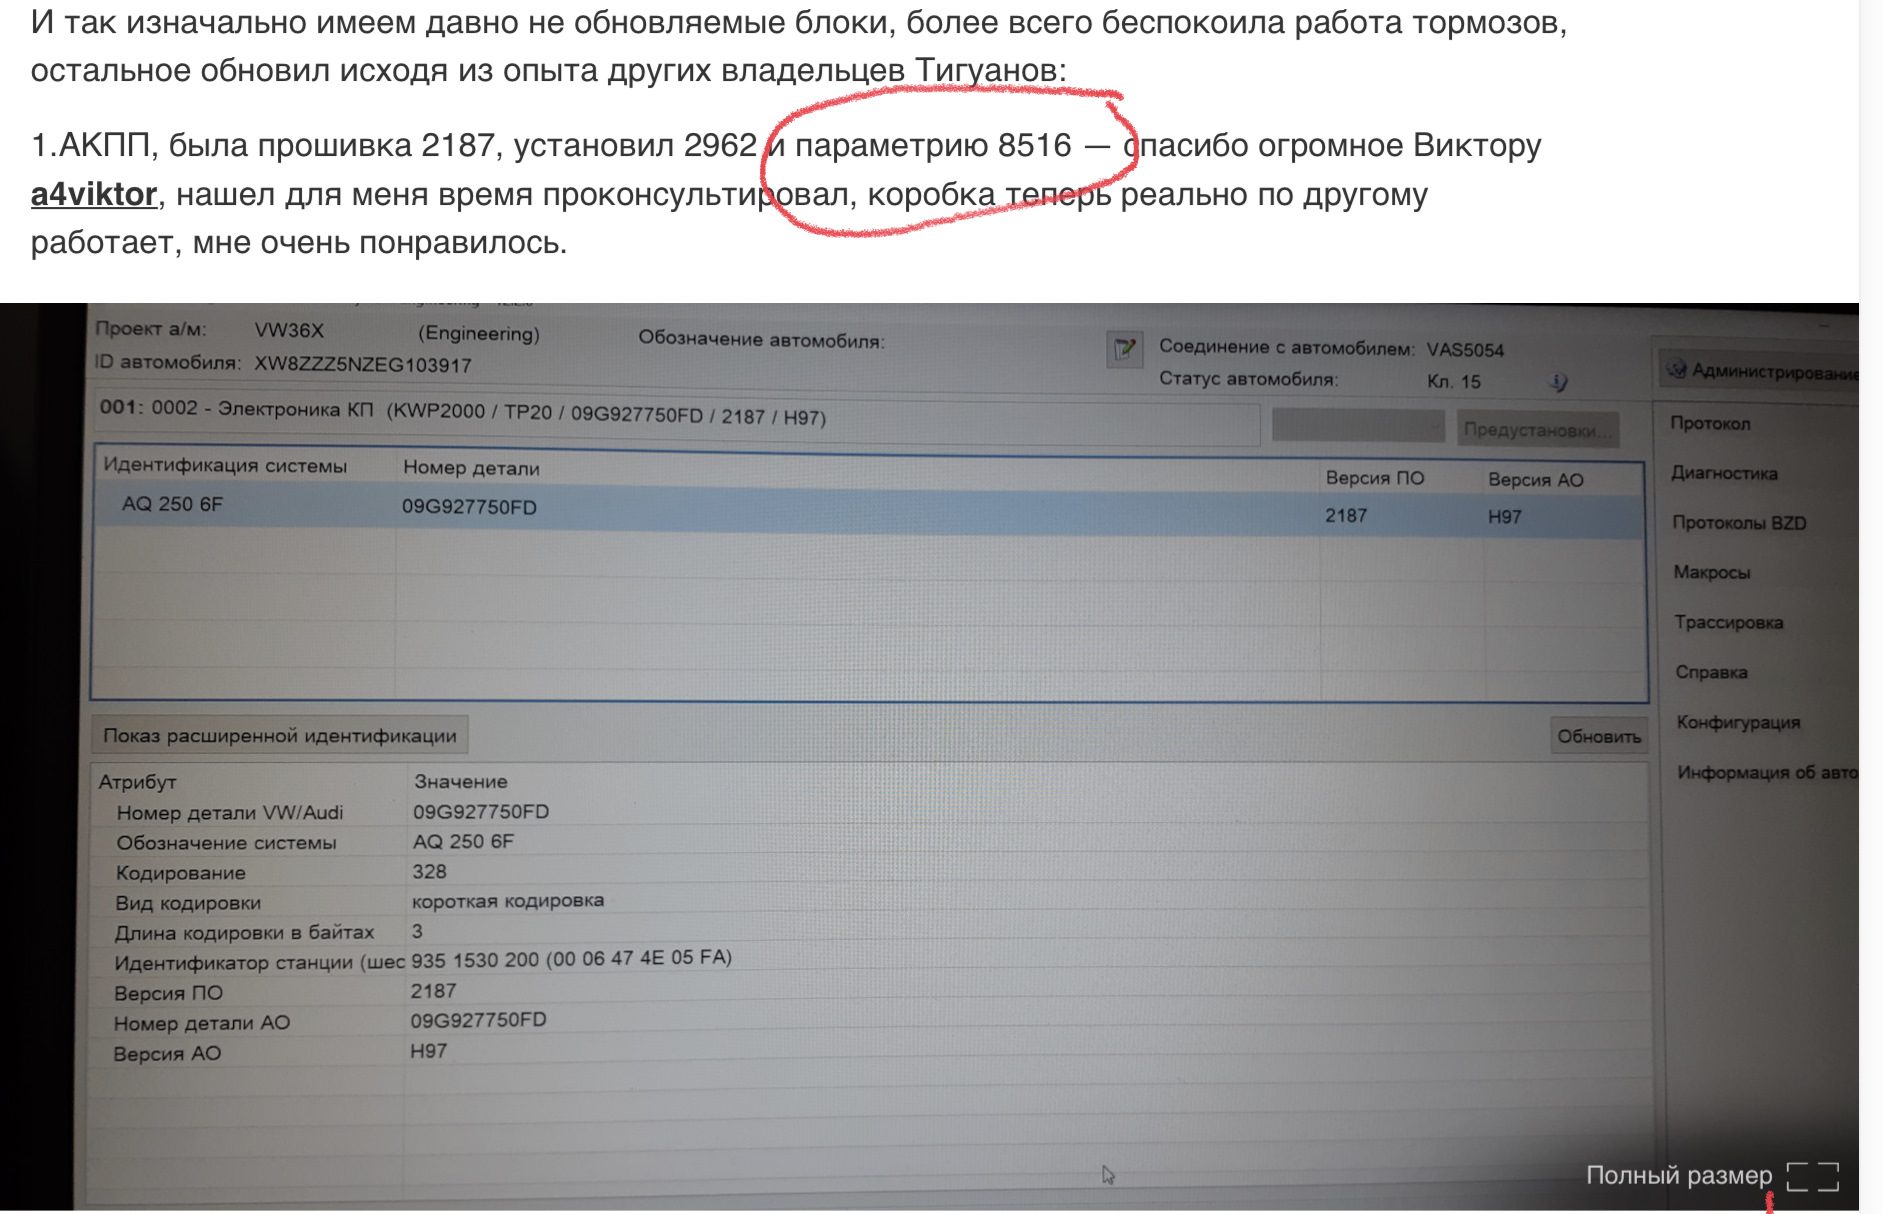Open Макросы in the side menu
This screenshot has width=1882, height=1214.
coord(1712,572)
